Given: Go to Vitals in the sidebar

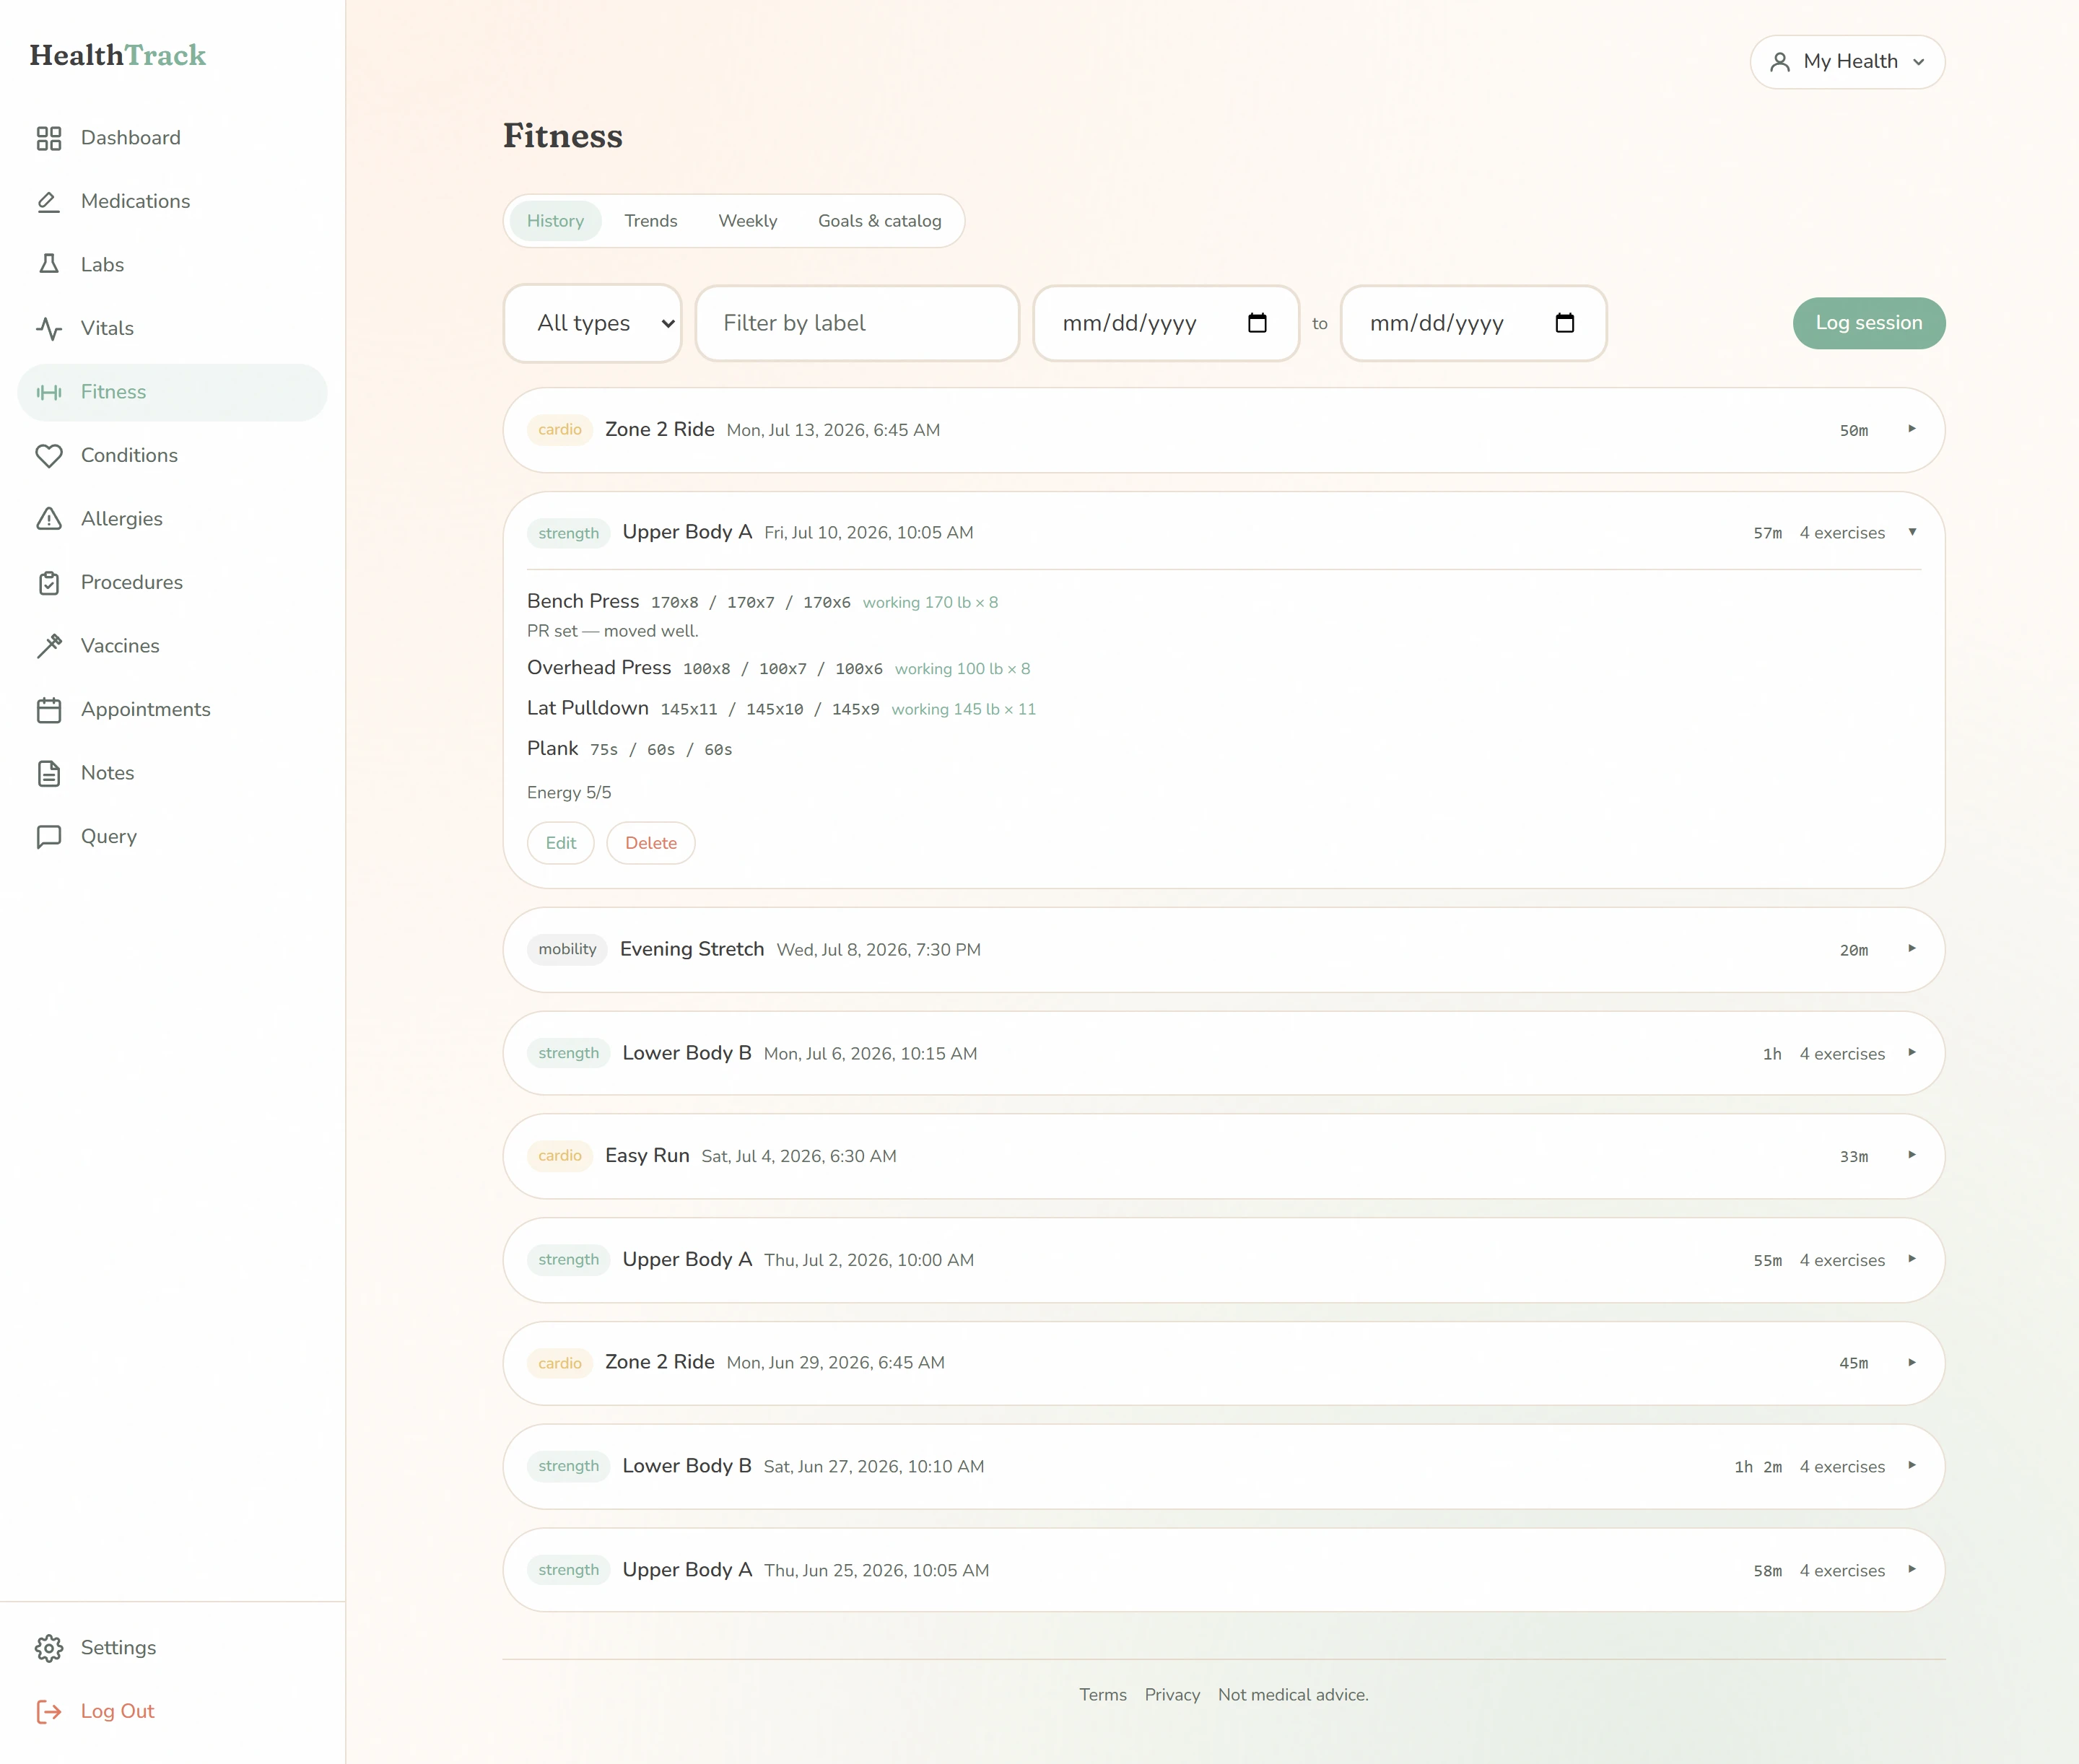Looking at the screenshot, I should [172, 328].
